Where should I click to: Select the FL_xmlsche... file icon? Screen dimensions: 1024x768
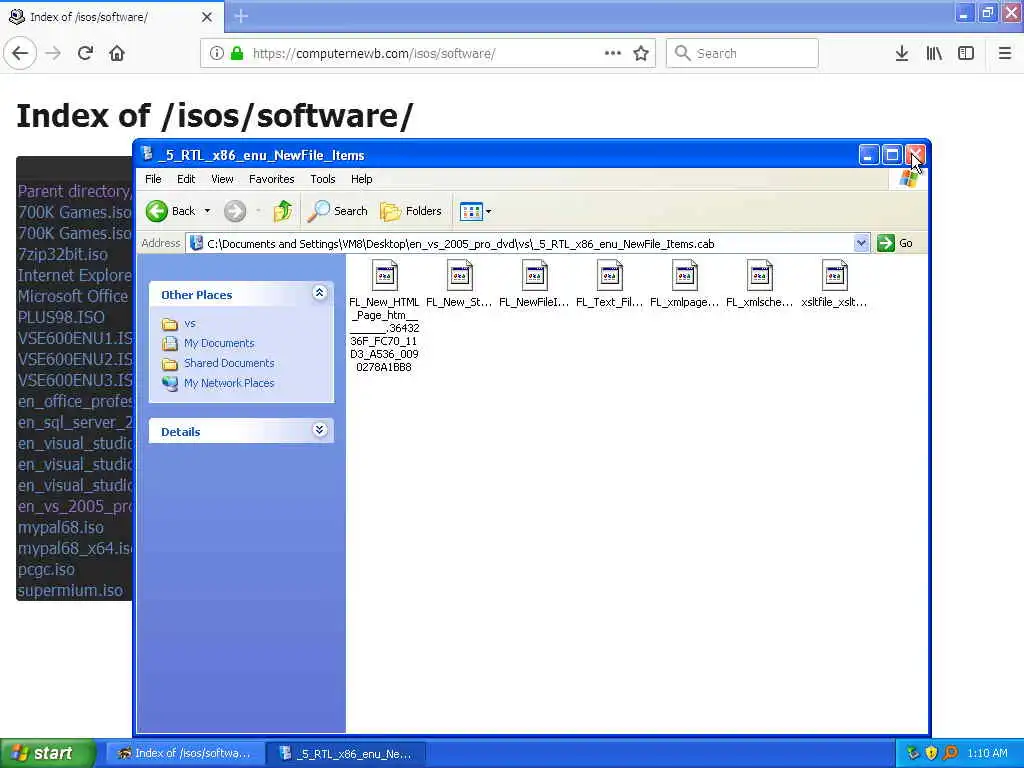point(760,276)
